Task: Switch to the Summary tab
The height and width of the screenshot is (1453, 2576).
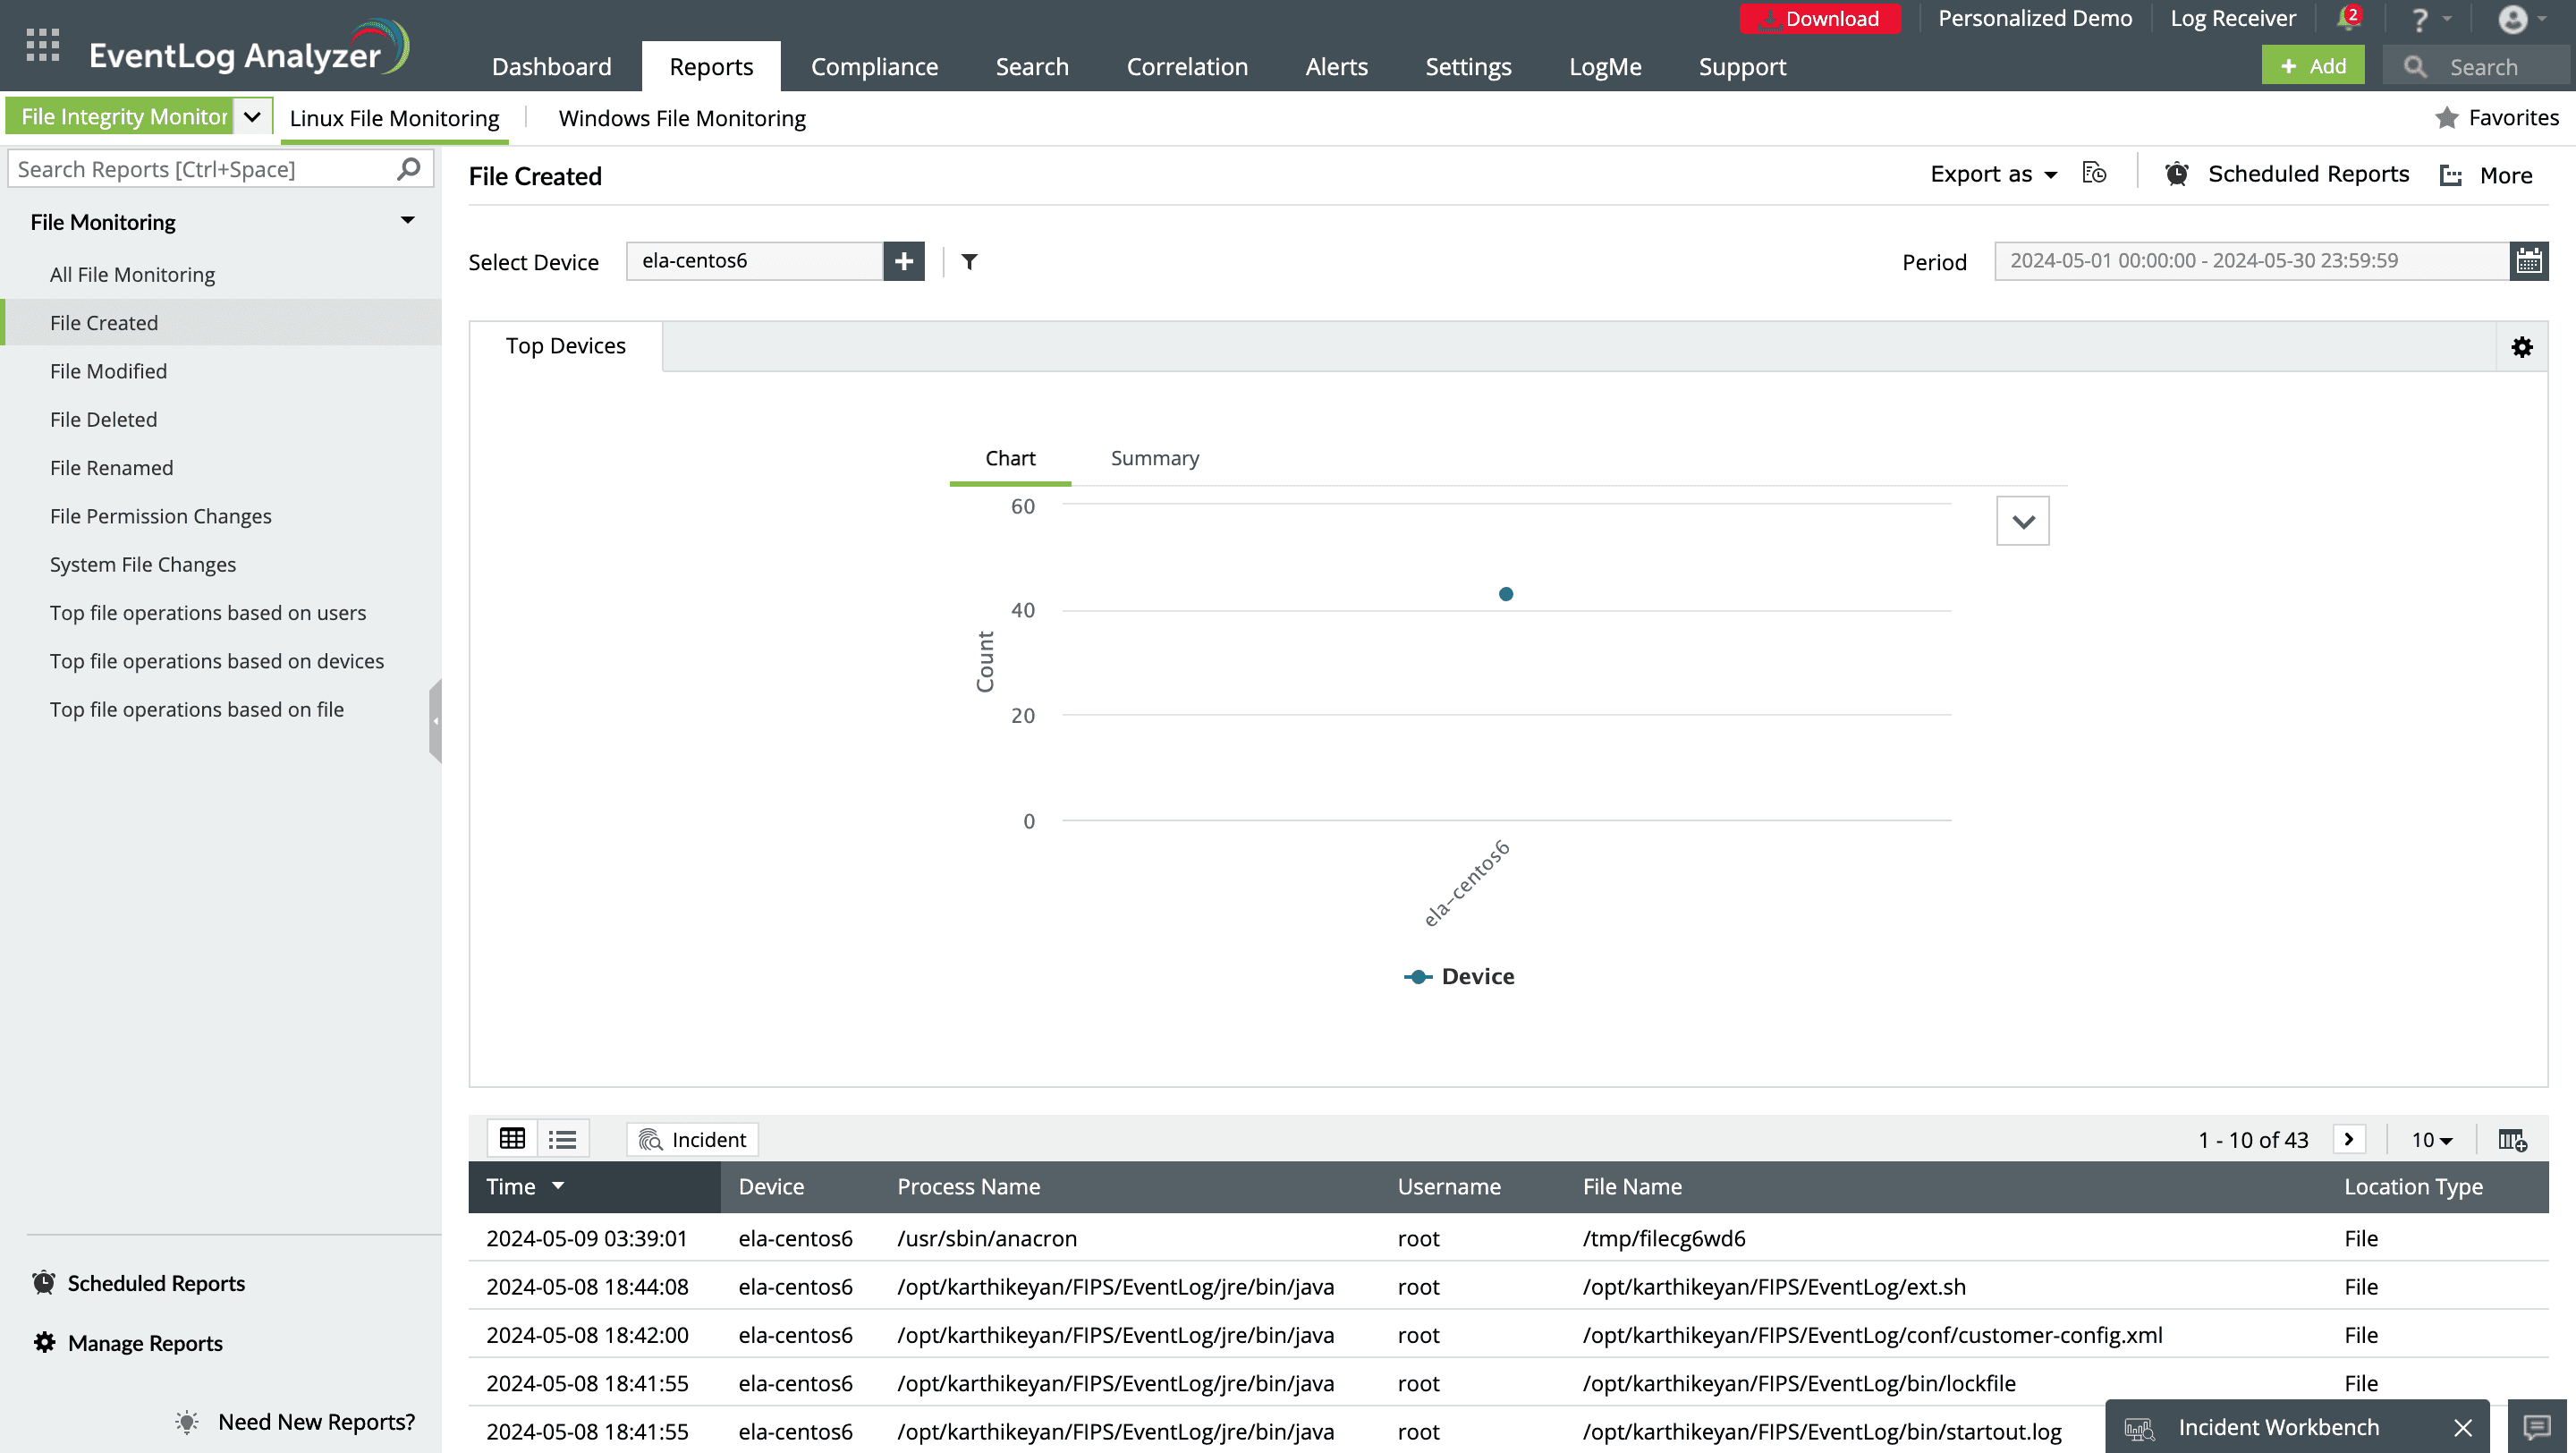Action: pos(1154,456)
